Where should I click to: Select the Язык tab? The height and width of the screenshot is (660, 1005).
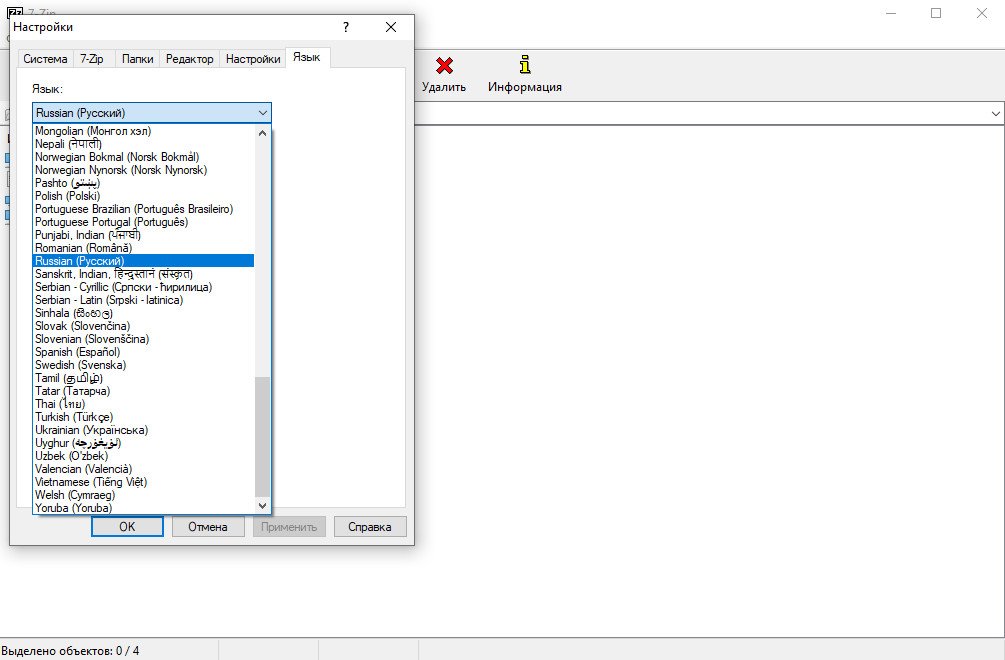tap(307, 57)
